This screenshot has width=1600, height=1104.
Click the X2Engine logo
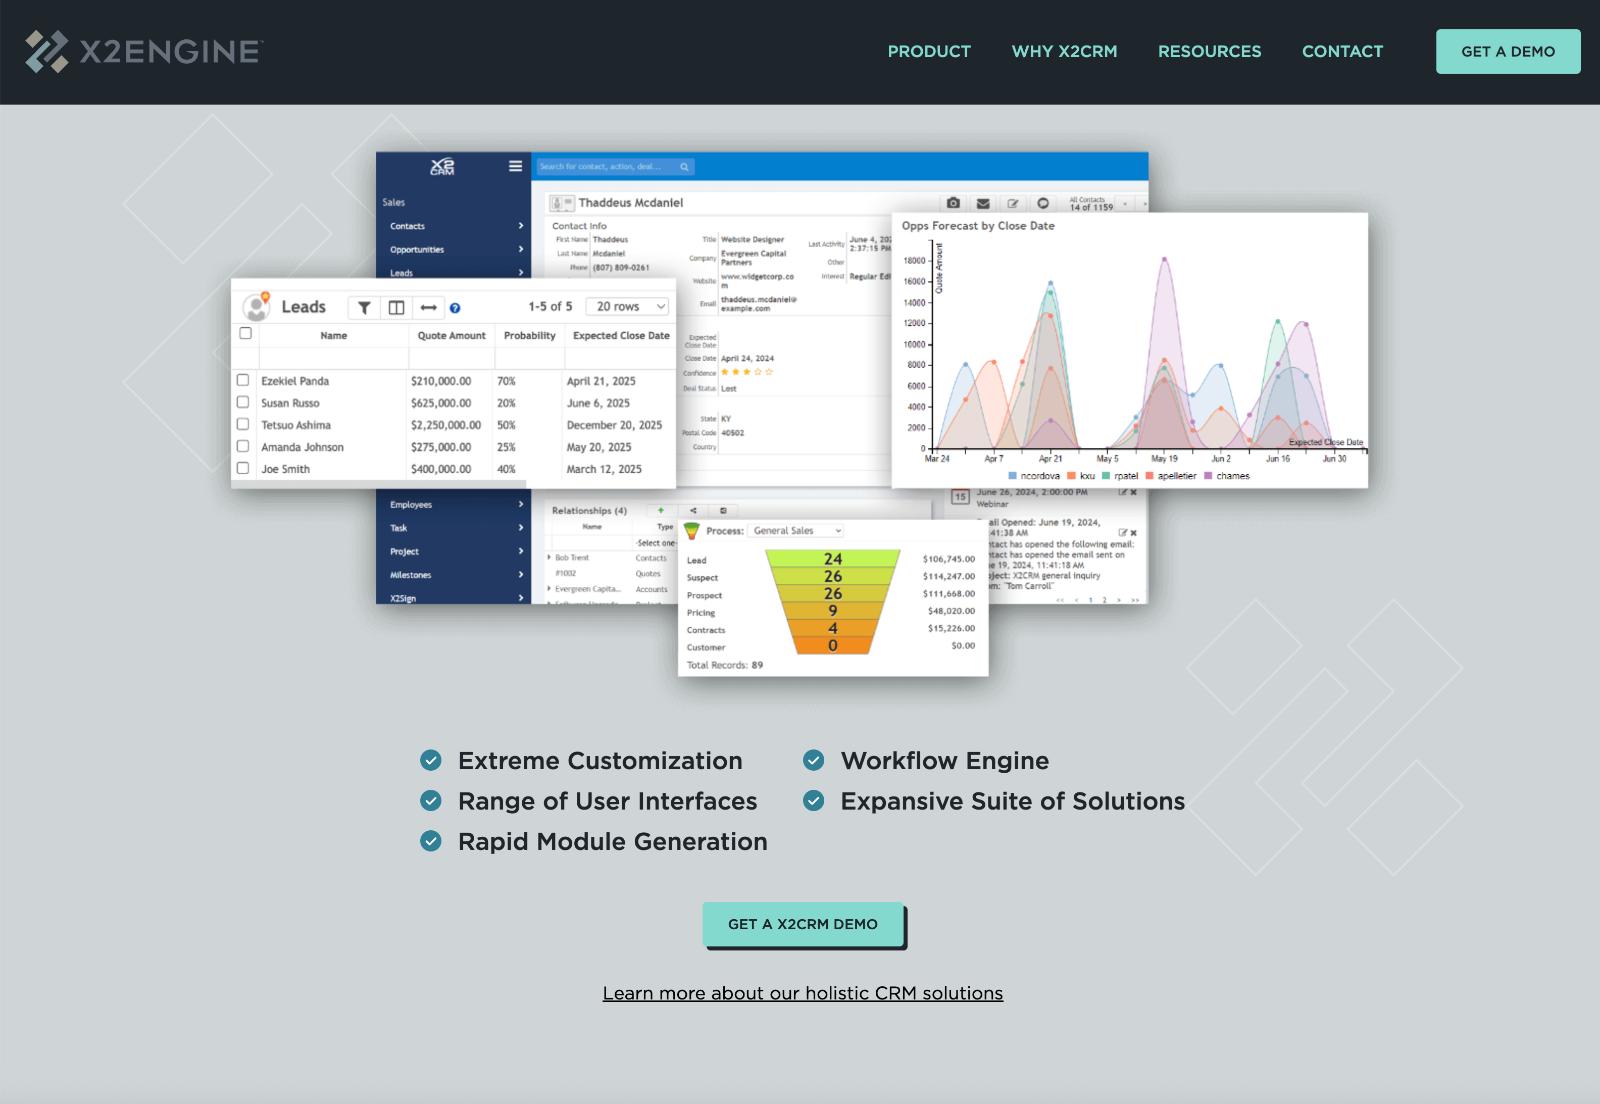point(144,51)
